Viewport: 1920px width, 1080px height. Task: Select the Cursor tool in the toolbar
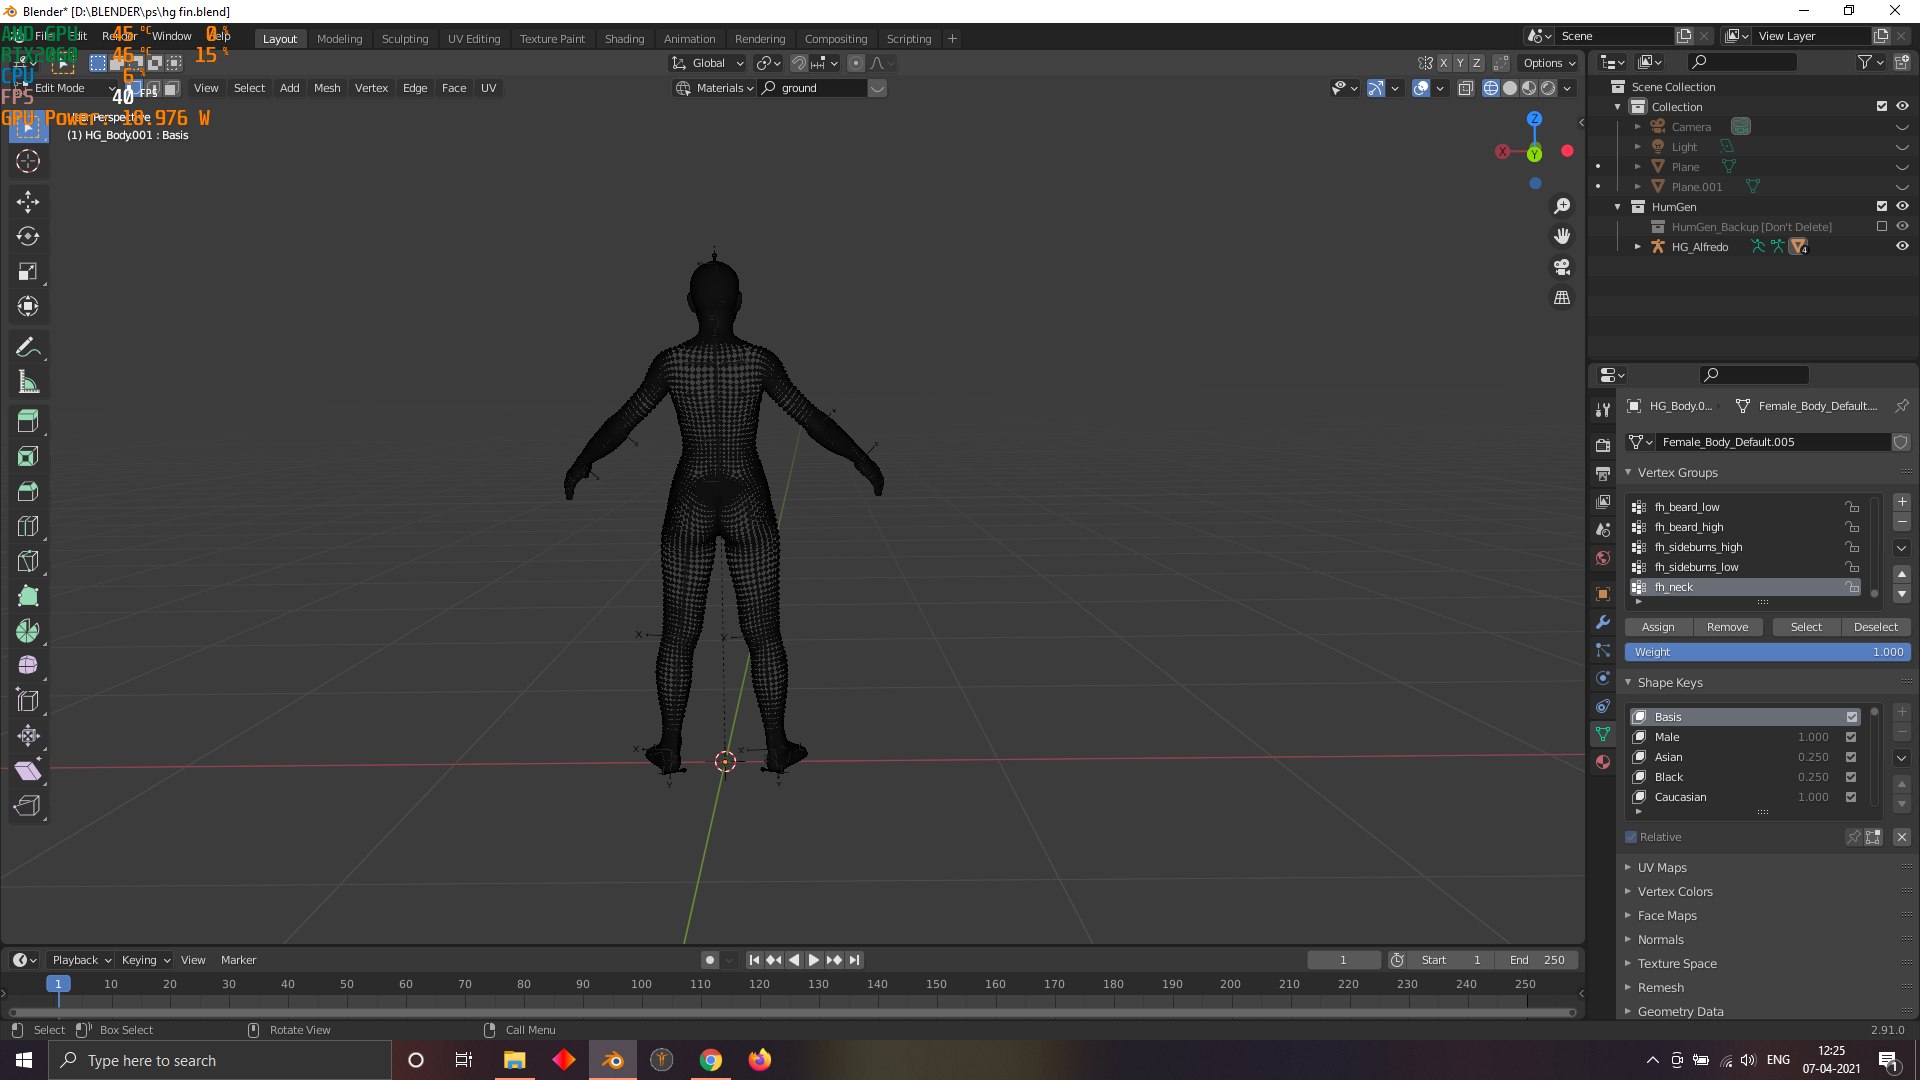click(28, 161)
